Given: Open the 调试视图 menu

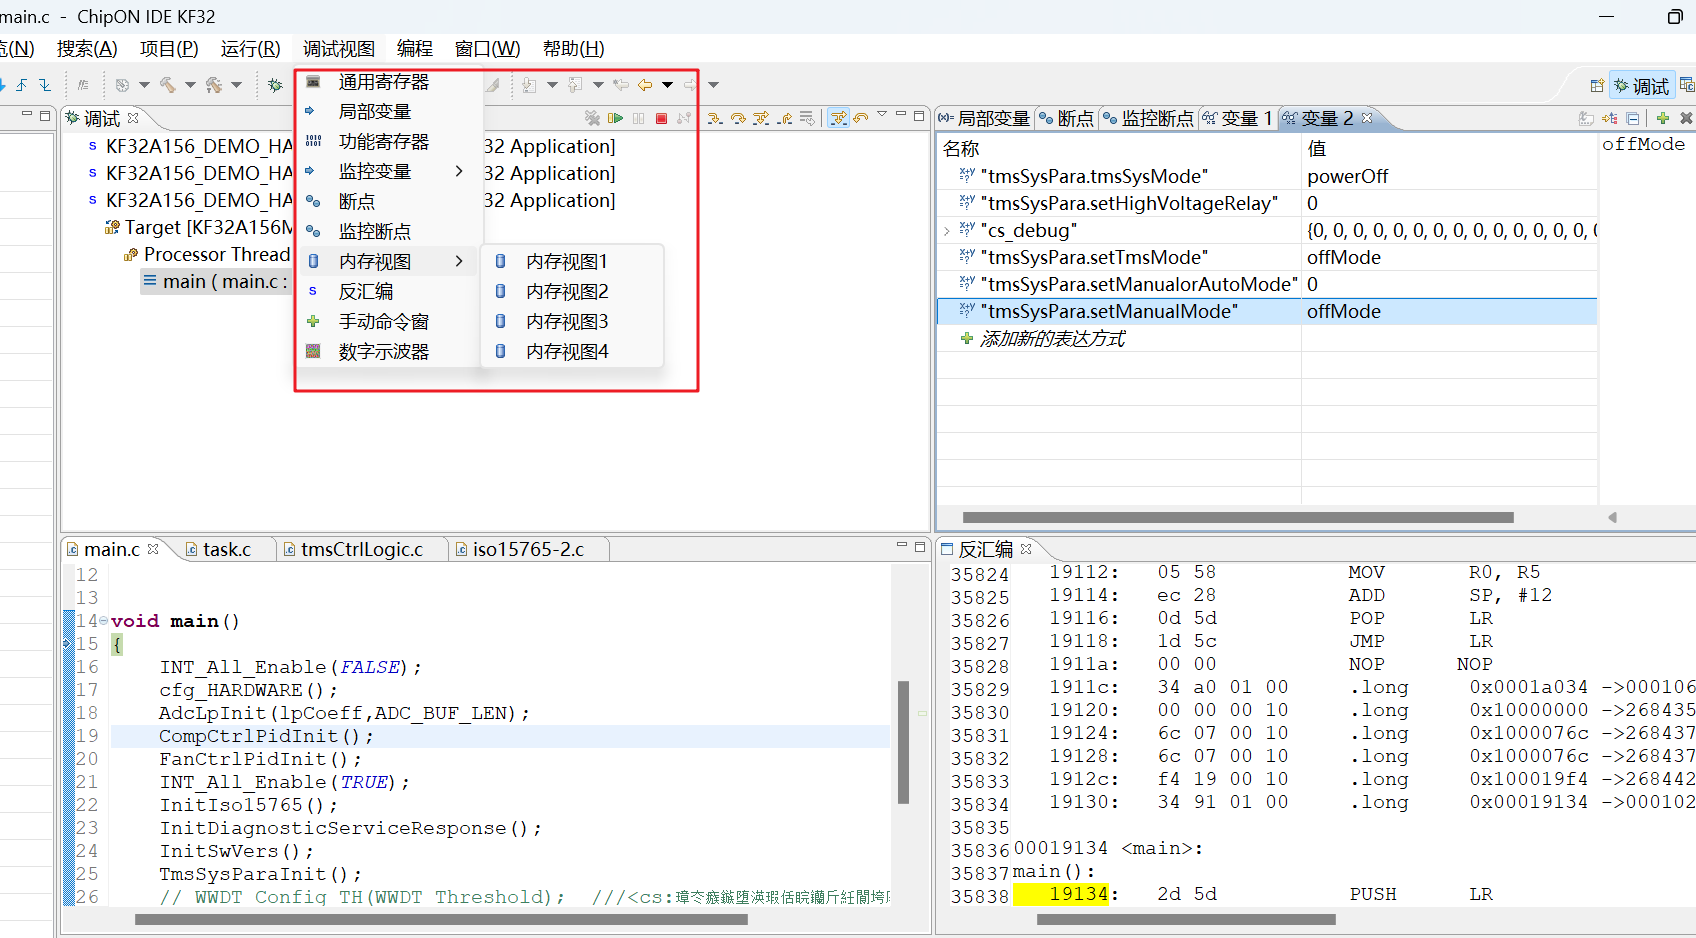Looking at the screenshot, I should [339, 48].
